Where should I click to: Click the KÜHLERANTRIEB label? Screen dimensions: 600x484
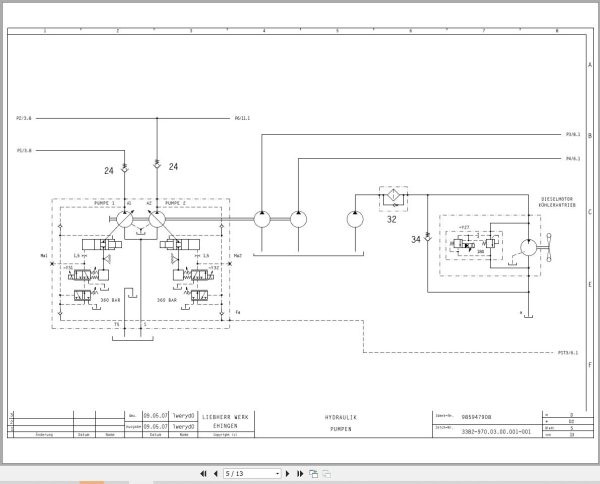pyautogui.click(x=557, y=205)
